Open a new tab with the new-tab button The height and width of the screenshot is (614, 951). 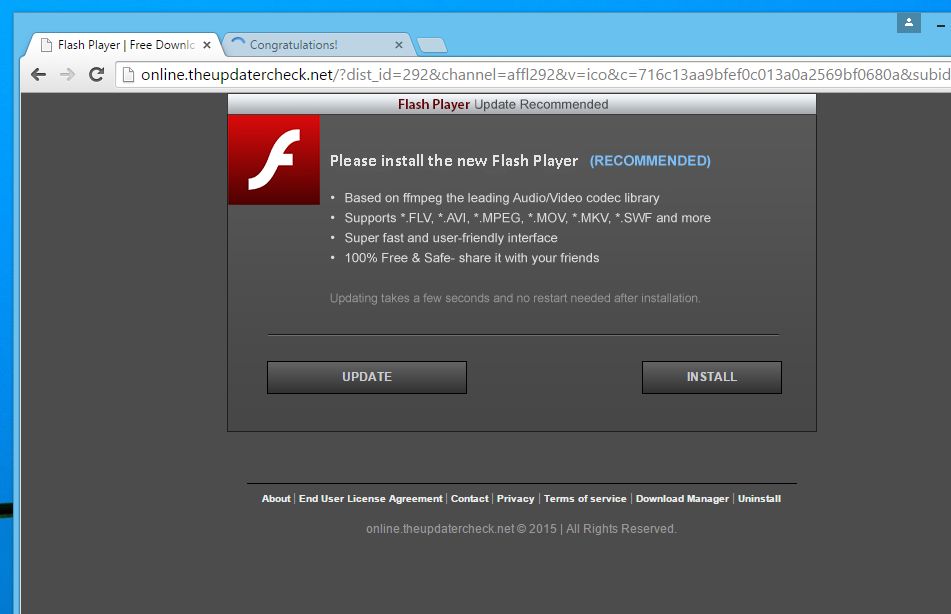(x=432, y=45)
